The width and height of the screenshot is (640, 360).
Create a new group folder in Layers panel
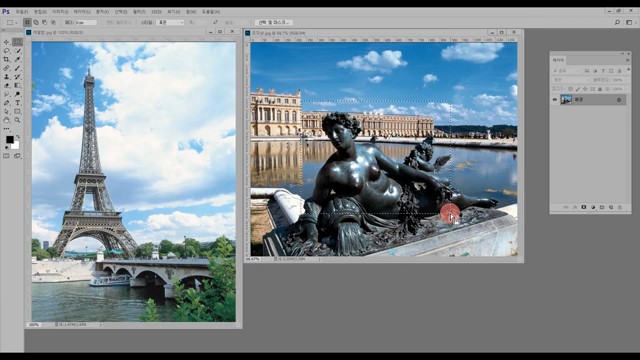tap(602, 207)
